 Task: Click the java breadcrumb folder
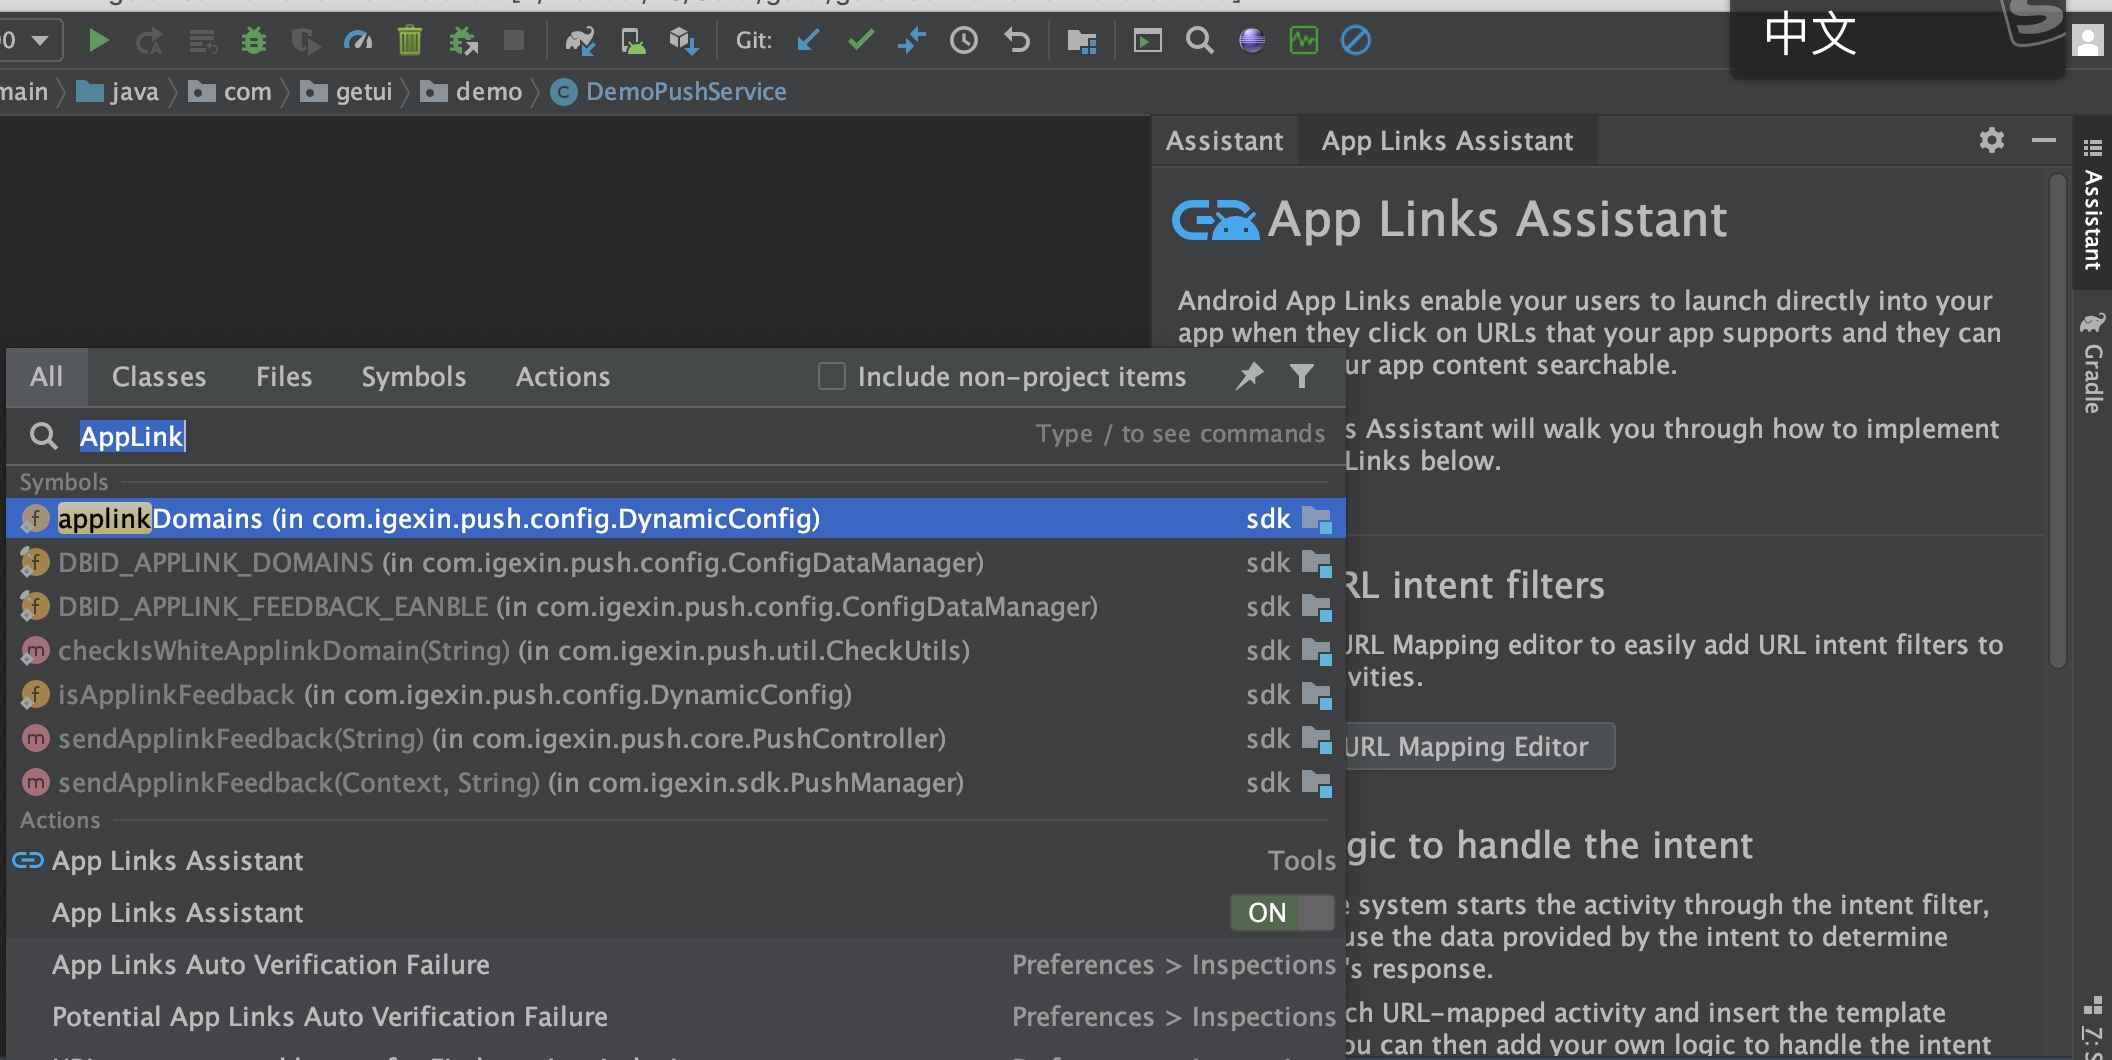(x=118, y=92)
